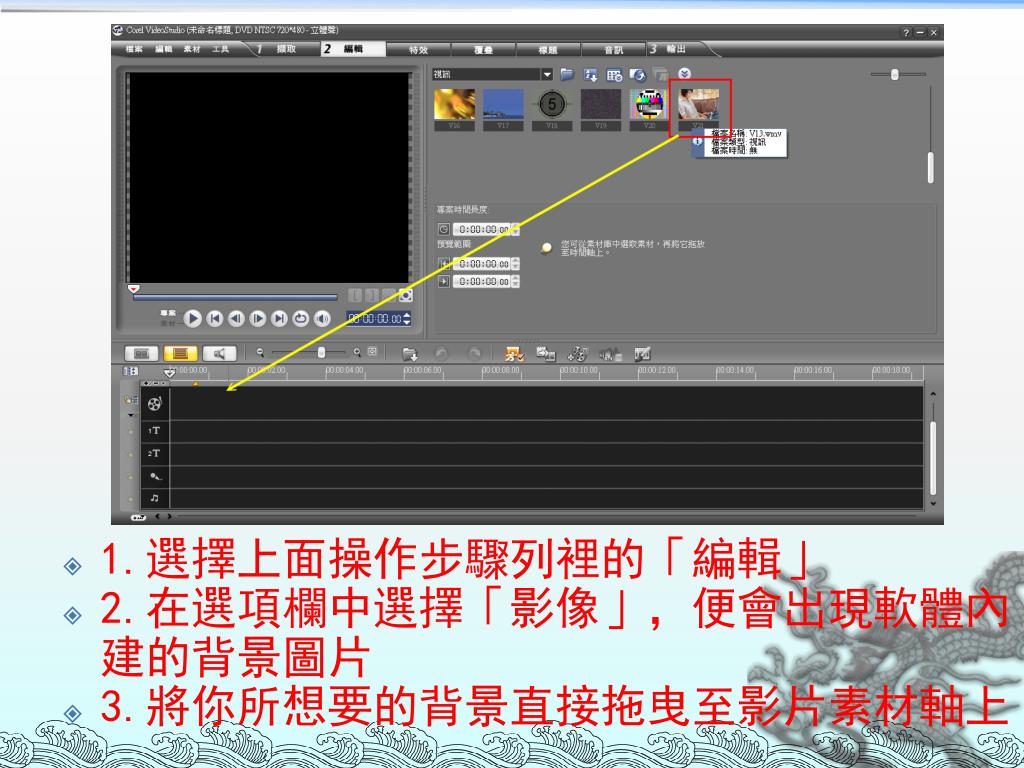Open the 標題 step tab
This screenshot has height=768, width=1024.
point(548,50)
